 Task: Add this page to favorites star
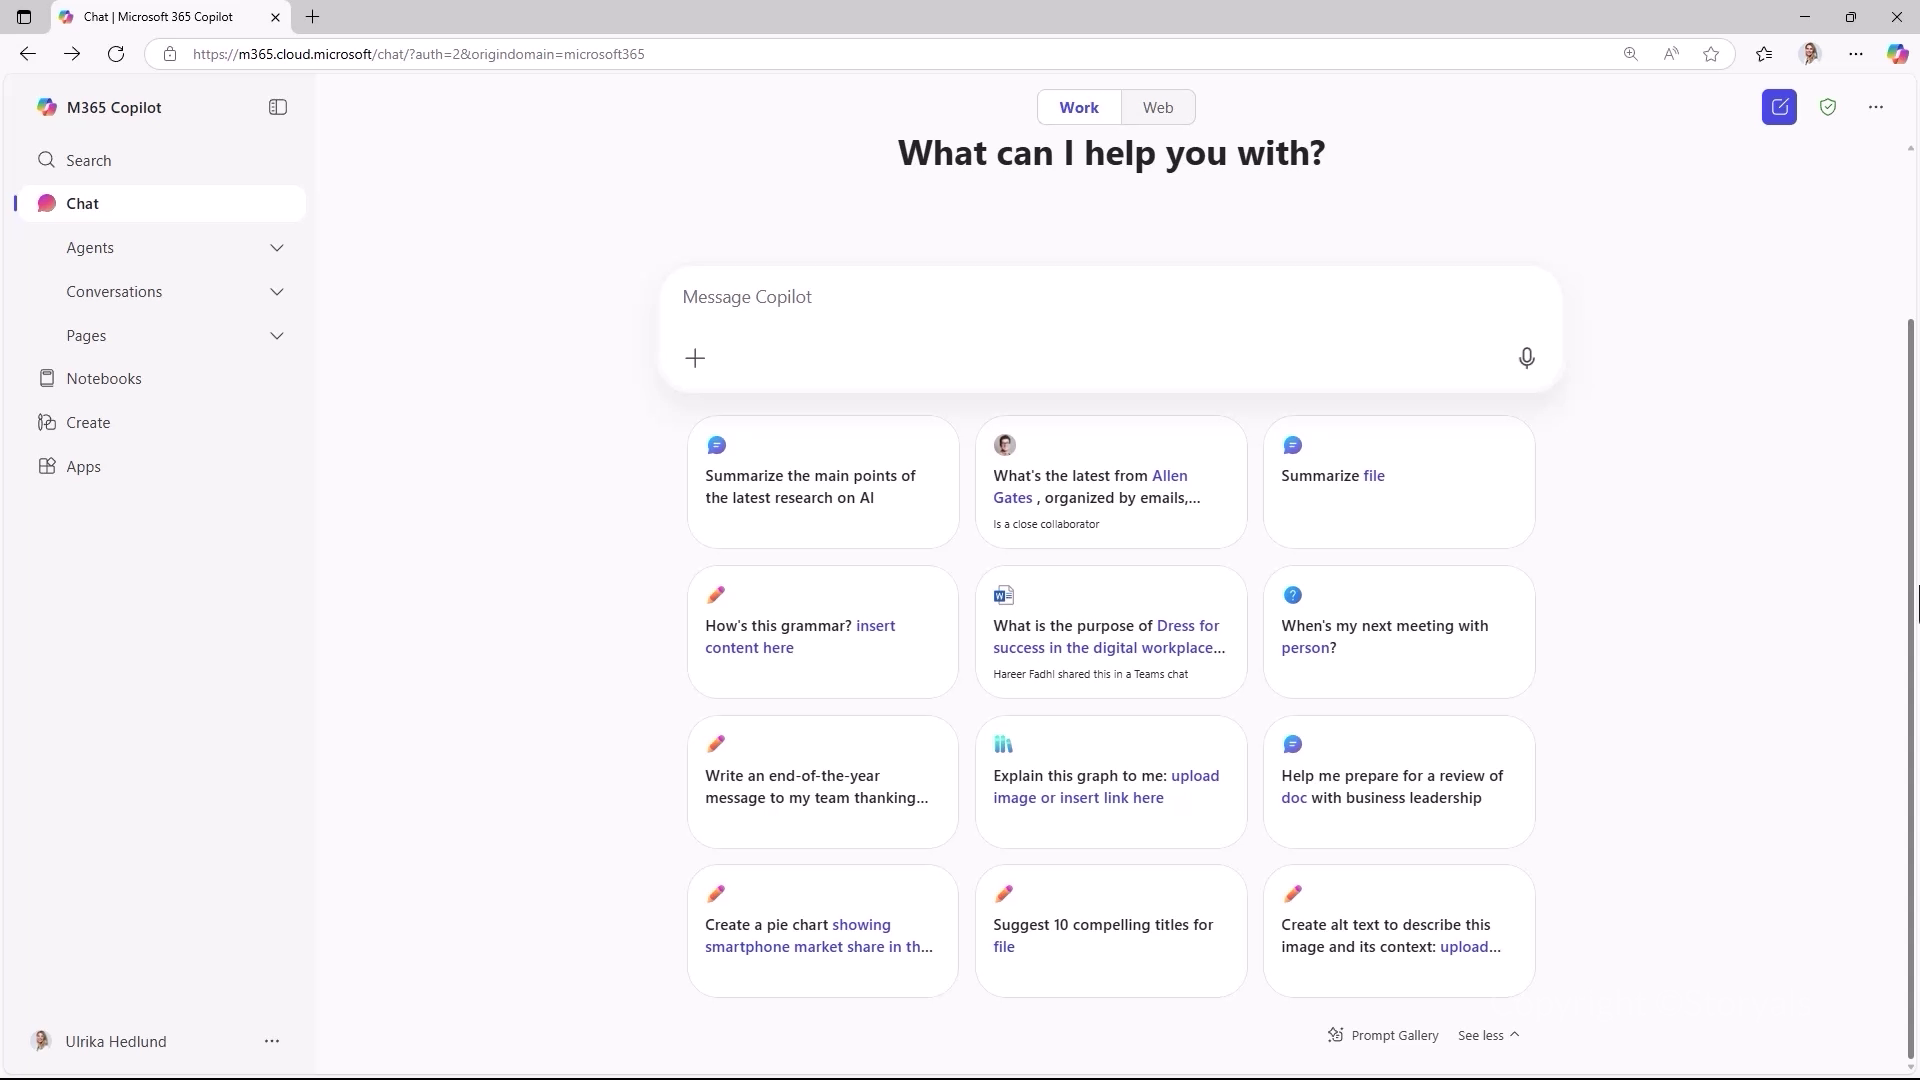click(x=1711, y=54)
